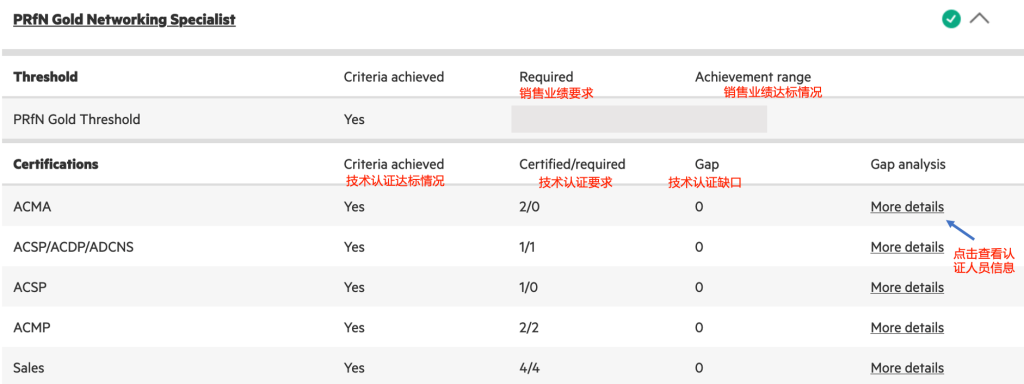Select the ACSP/ACDP/ADCNS row label

(x=74, y=248)
